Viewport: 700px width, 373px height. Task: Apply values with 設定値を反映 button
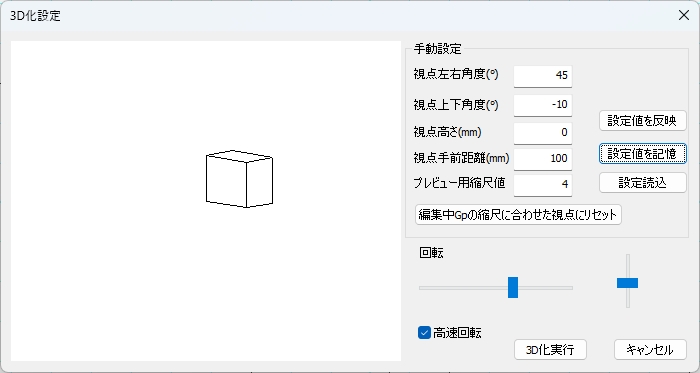(642, 120)
